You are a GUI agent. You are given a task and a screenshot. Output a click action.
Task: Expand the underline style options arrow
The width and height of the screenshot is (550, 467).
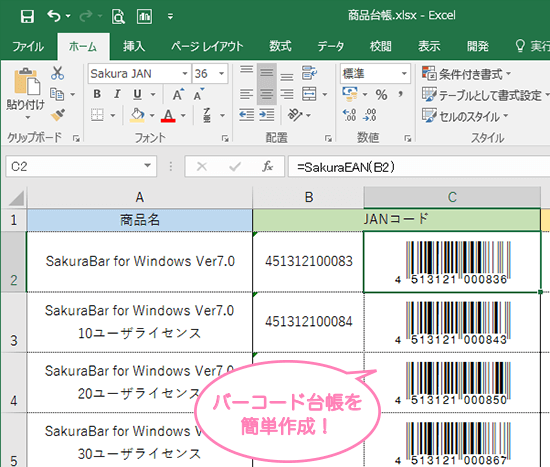point(153,94)
